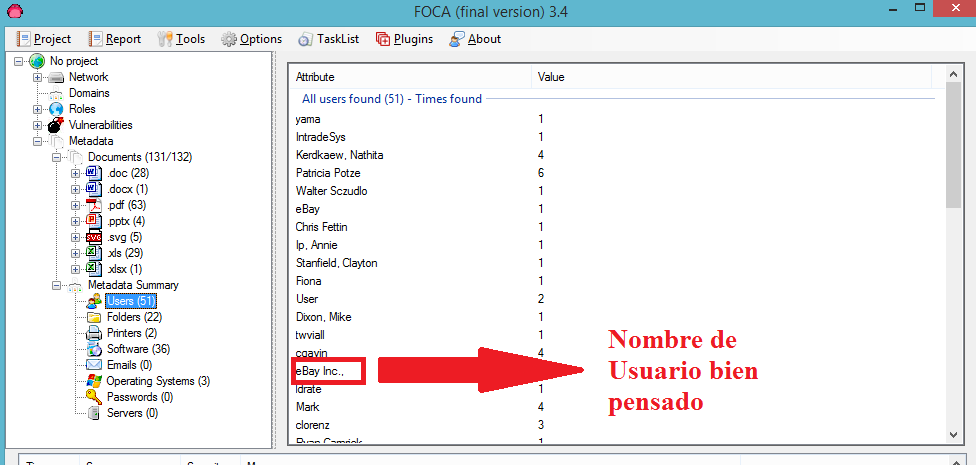Collapse the Documents (131/132) node
This screenshot has height=465, width=976.
[57, 157]
